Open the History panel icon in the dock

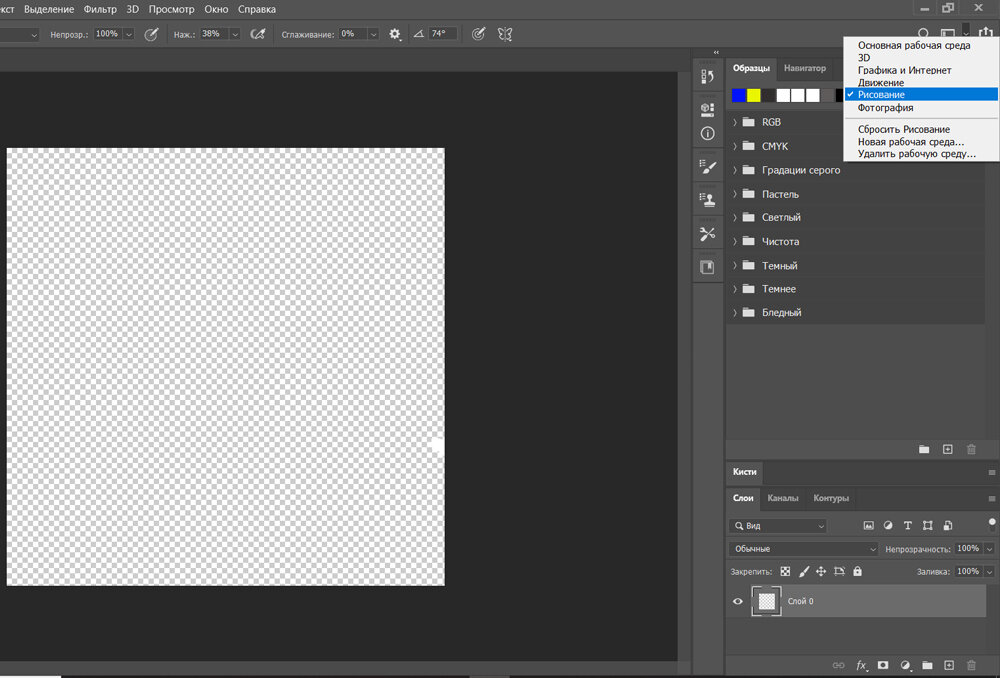[707, 77]
